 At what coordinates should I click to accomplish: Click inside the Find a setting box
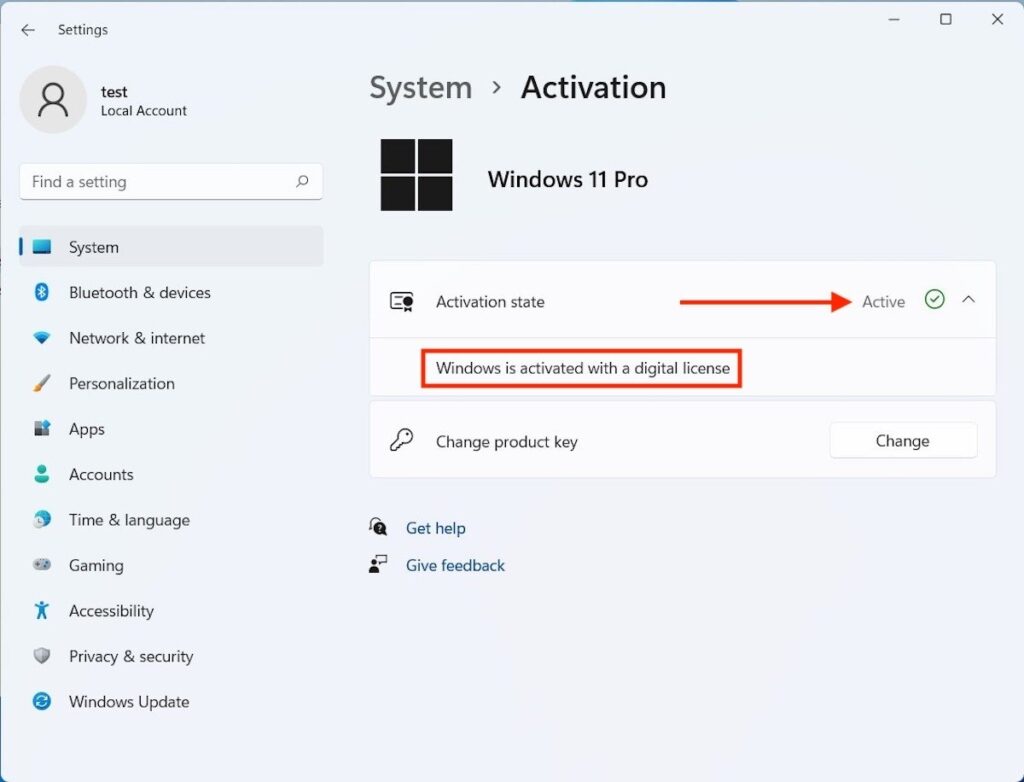(x=150, y=182)
